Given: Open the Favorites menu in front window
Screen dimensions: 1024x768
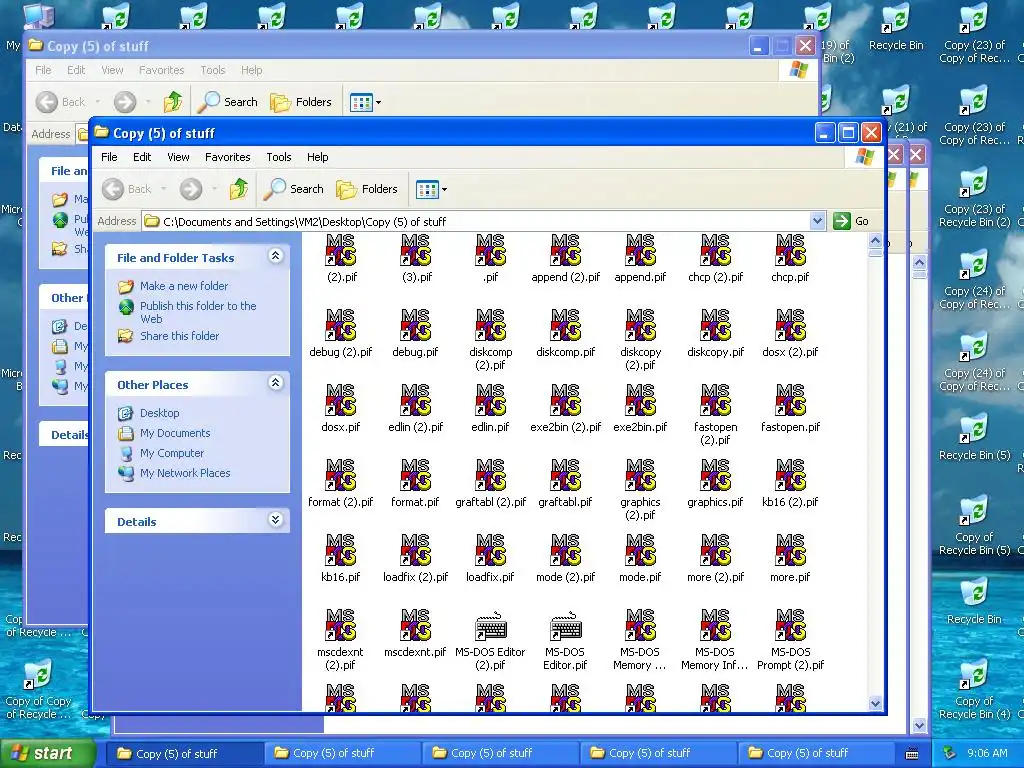Looking at the screenshot, I should point(227,157).
